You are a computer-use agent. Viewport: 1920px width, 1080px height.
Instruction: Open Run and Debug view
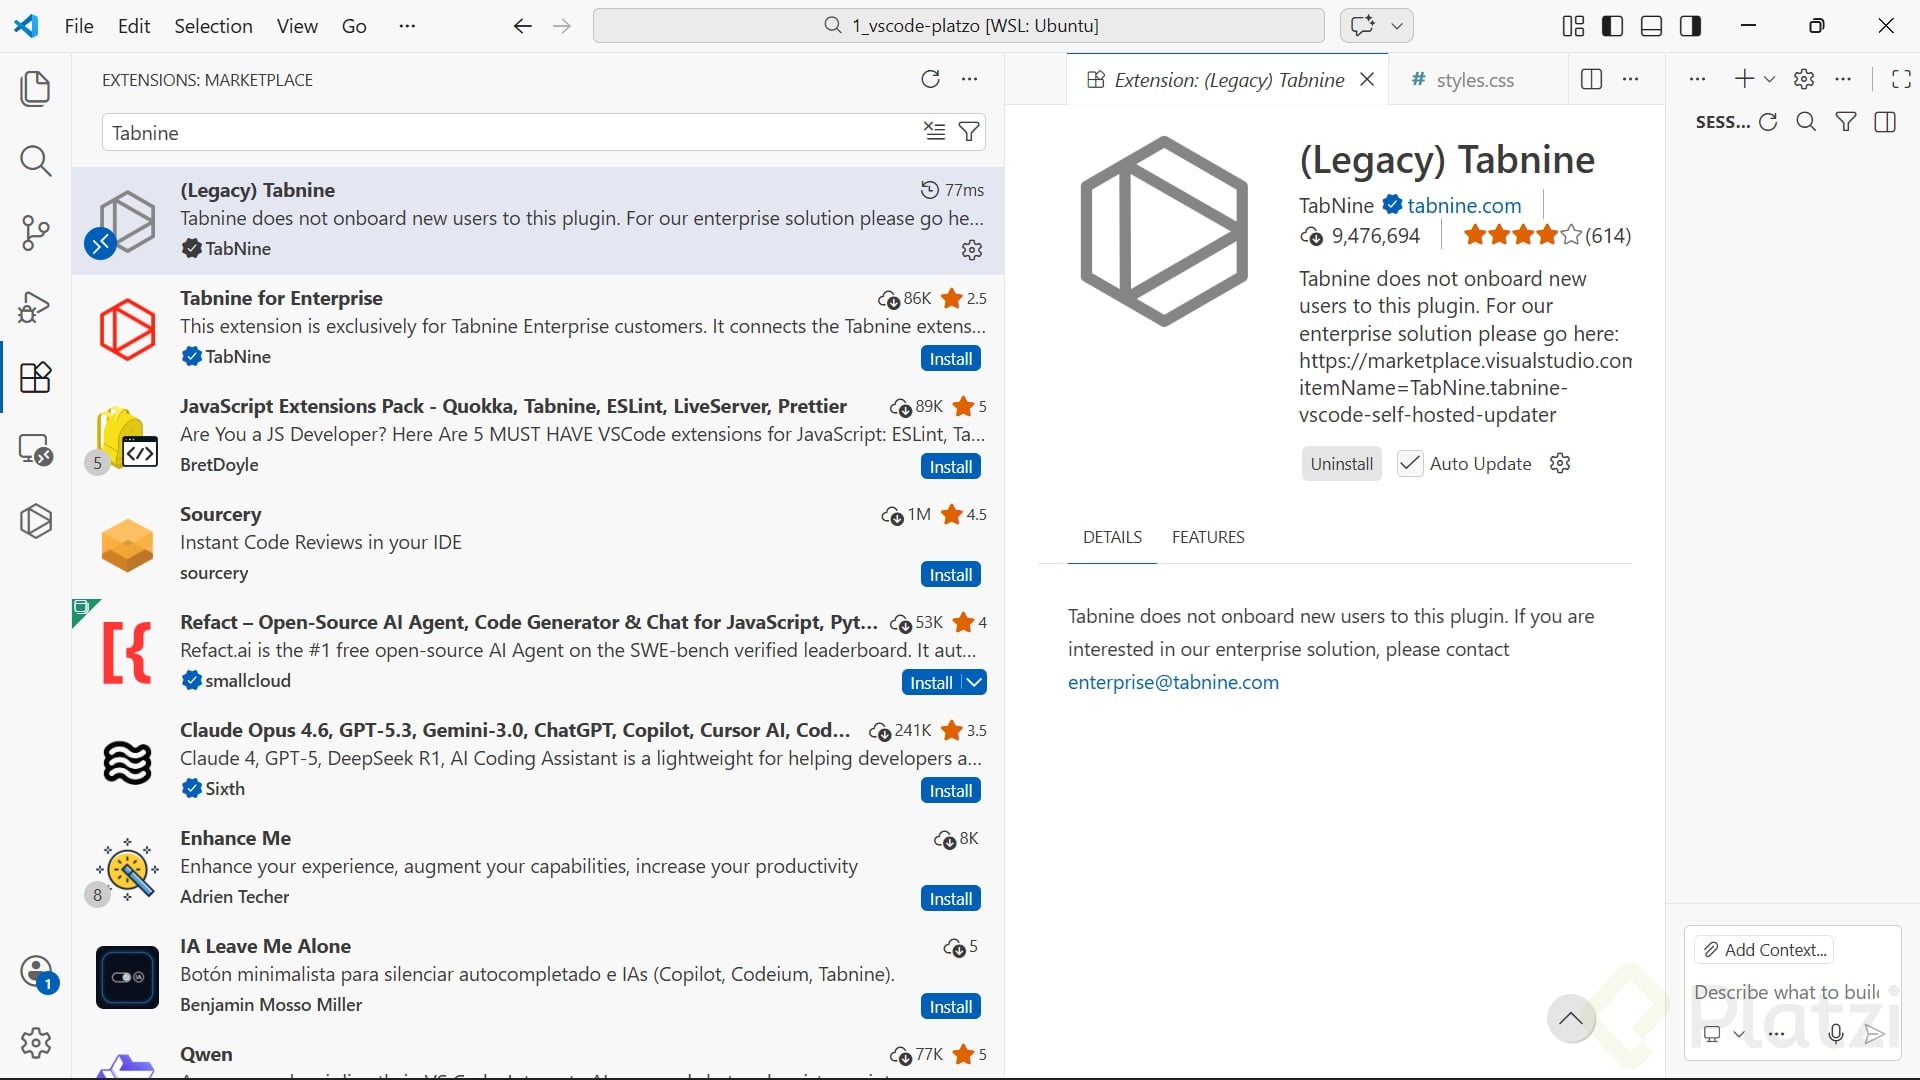(x=36, y=306)
